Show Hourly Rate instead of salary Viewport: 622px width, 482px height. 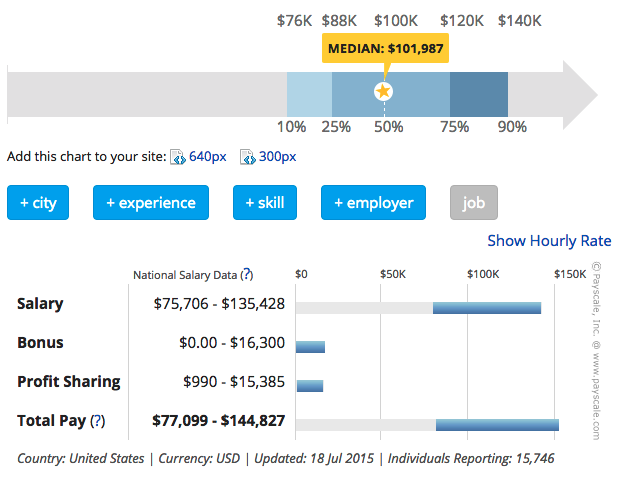[549, 240]
